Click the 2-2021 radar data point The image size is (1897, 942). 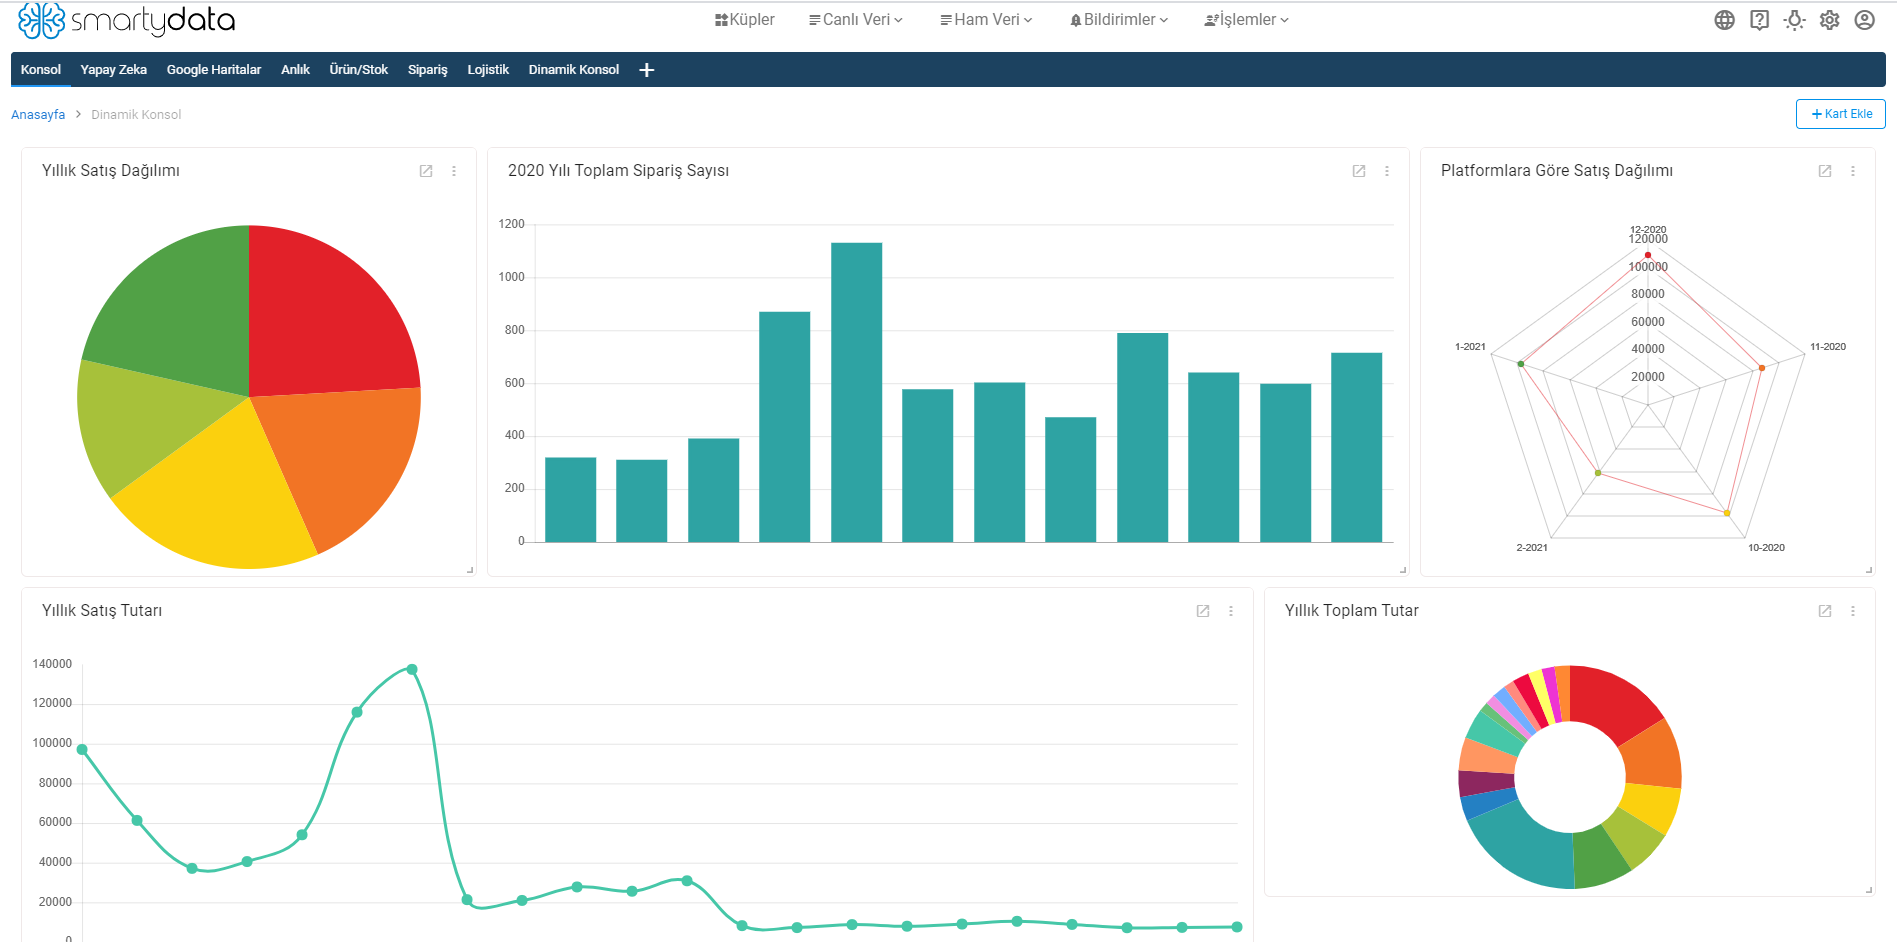tap(1598, 473)
